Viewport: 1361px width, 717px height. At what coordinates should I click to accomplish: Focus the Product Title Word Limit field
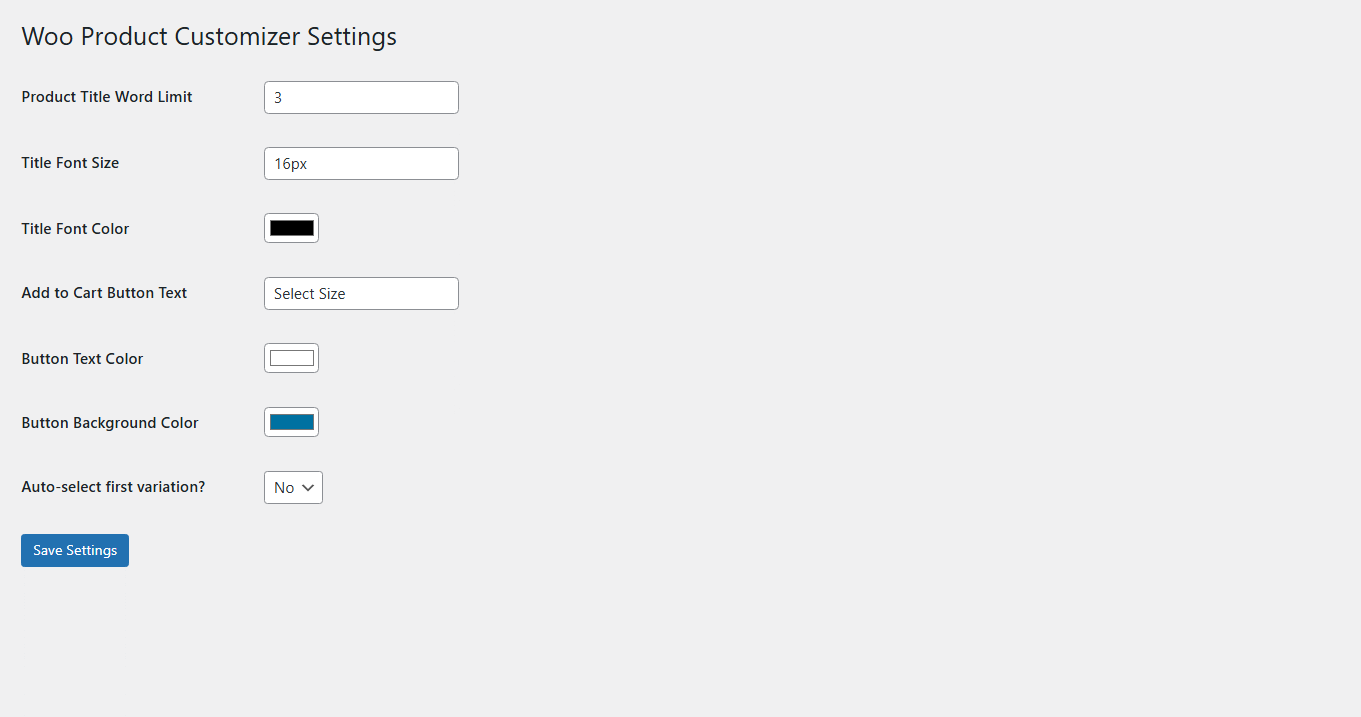tap(361, 98)
